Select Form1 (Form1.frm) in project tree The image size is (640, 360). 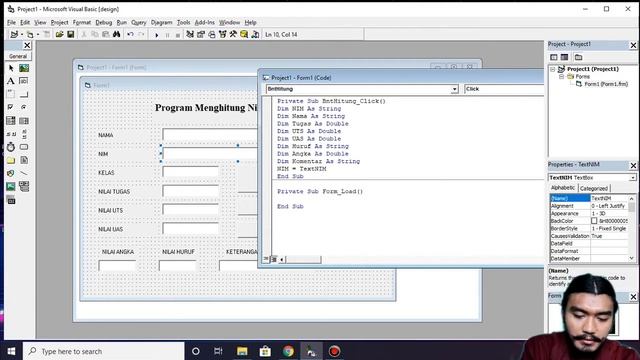click(x=606, y=84)
